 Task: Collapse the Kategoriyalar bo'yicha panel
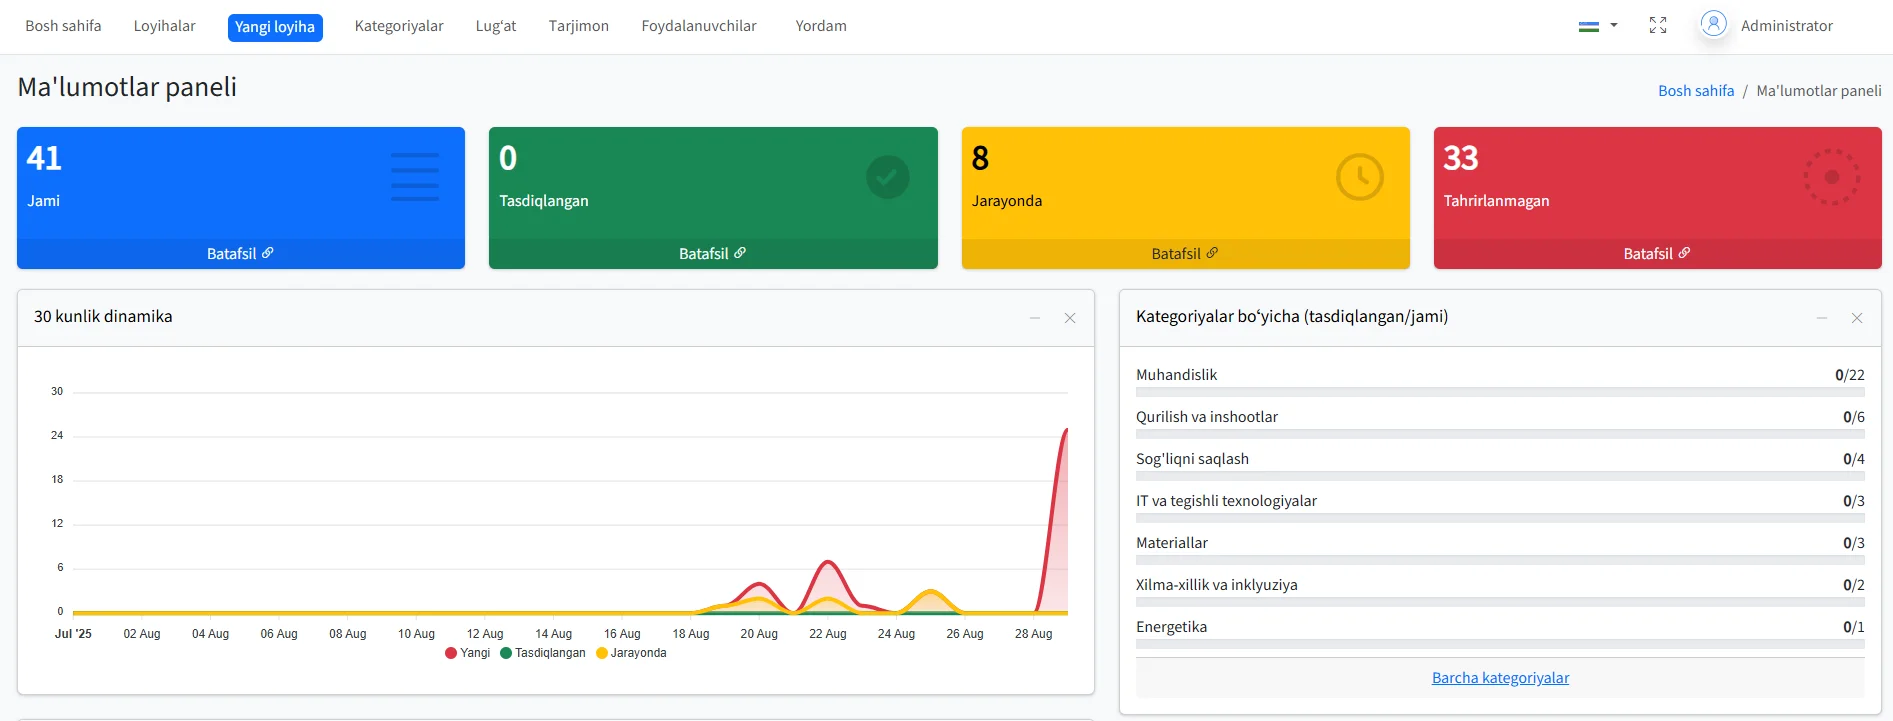(x=1822, y=318)
